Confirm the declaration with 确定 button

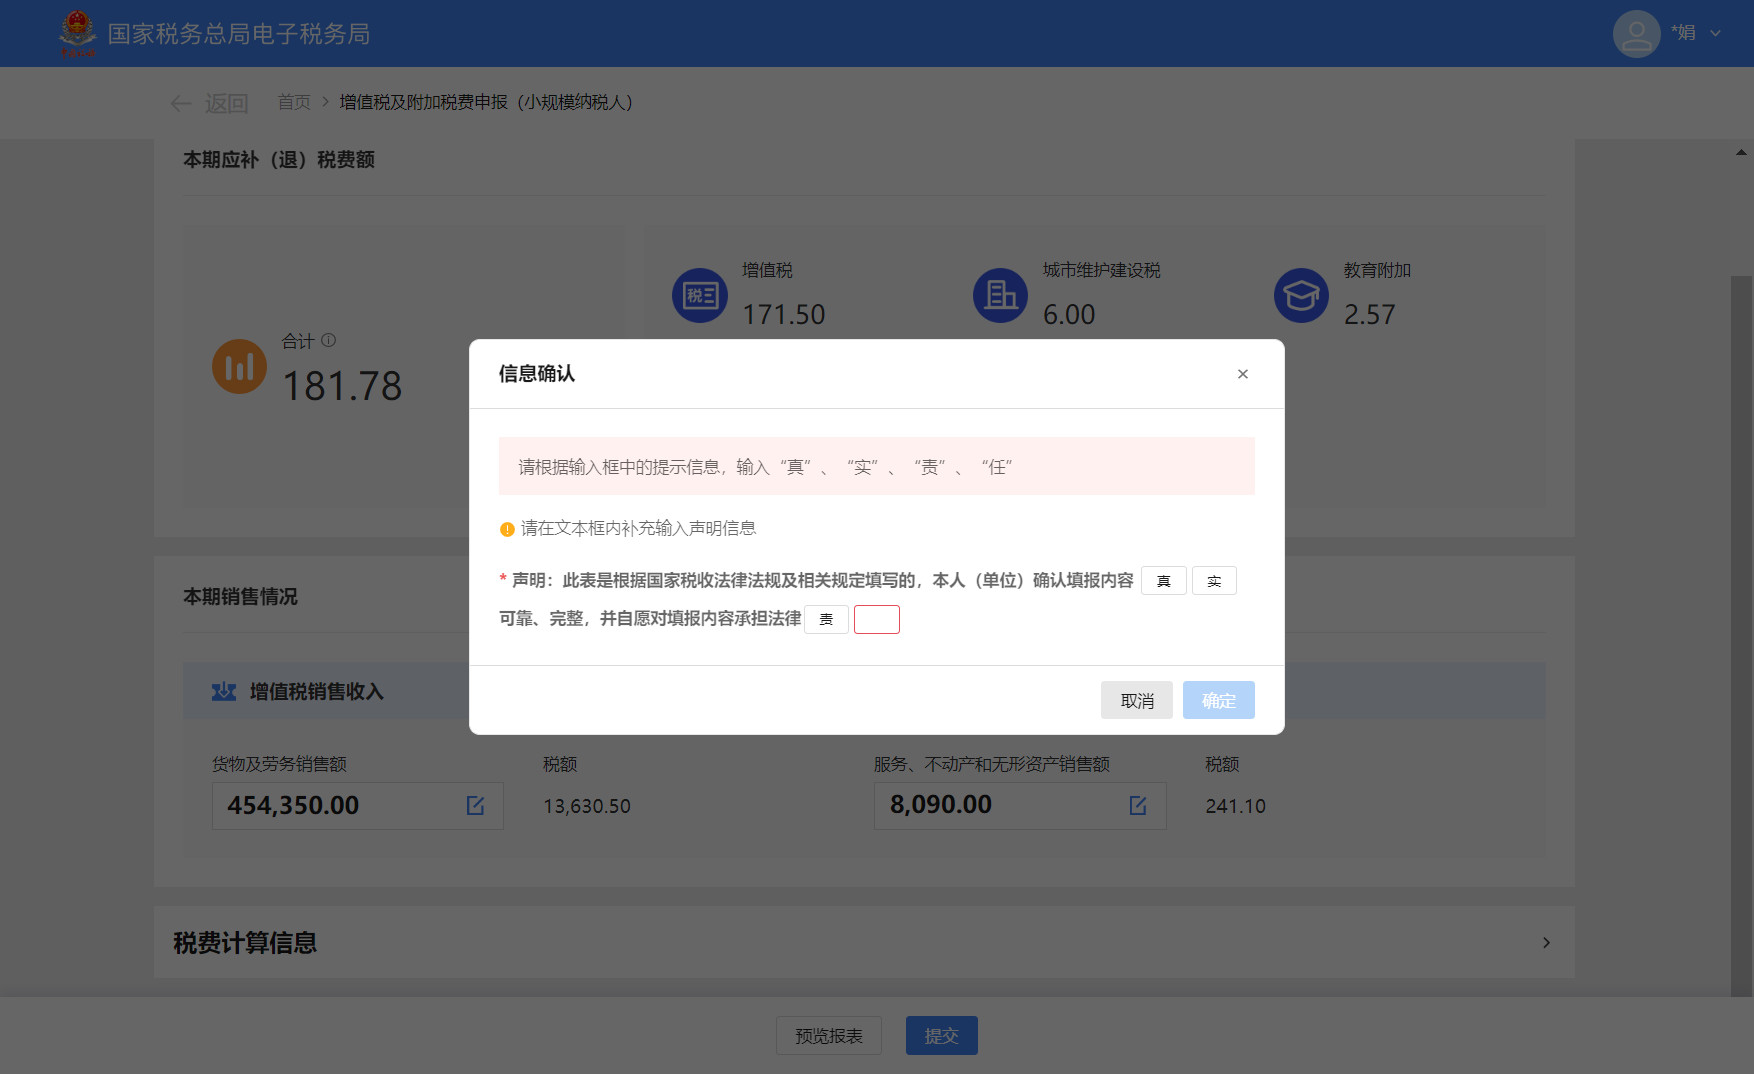coord(1218,700)
